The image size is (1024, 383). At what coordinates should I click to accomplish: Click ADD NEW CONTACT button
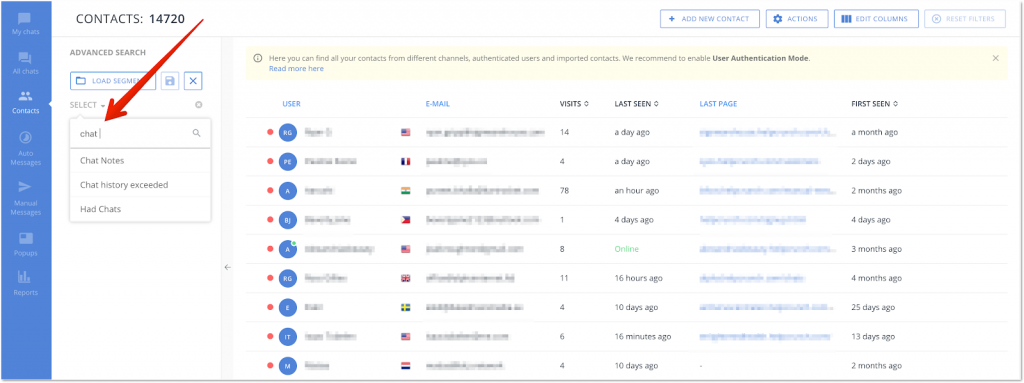709,19
